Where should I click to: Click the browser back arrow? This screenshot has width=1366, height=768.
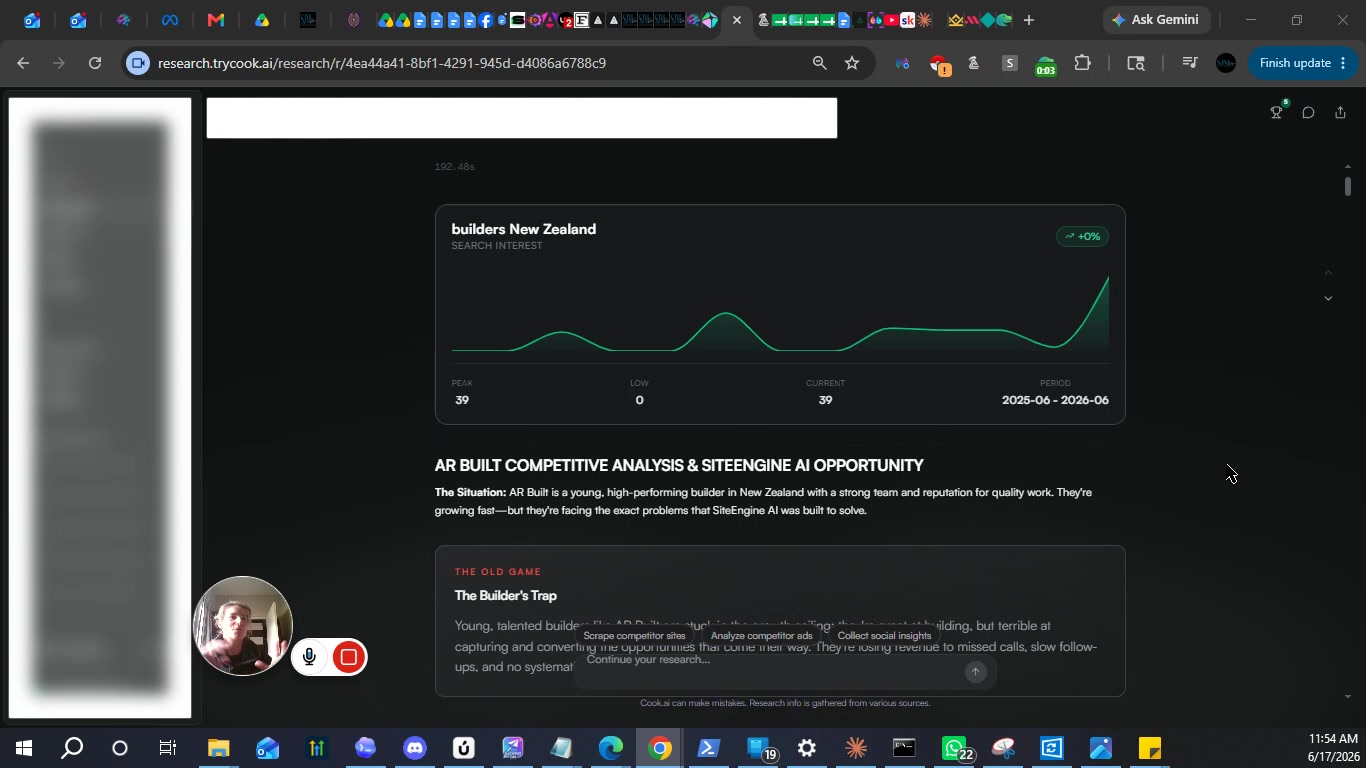23,63
